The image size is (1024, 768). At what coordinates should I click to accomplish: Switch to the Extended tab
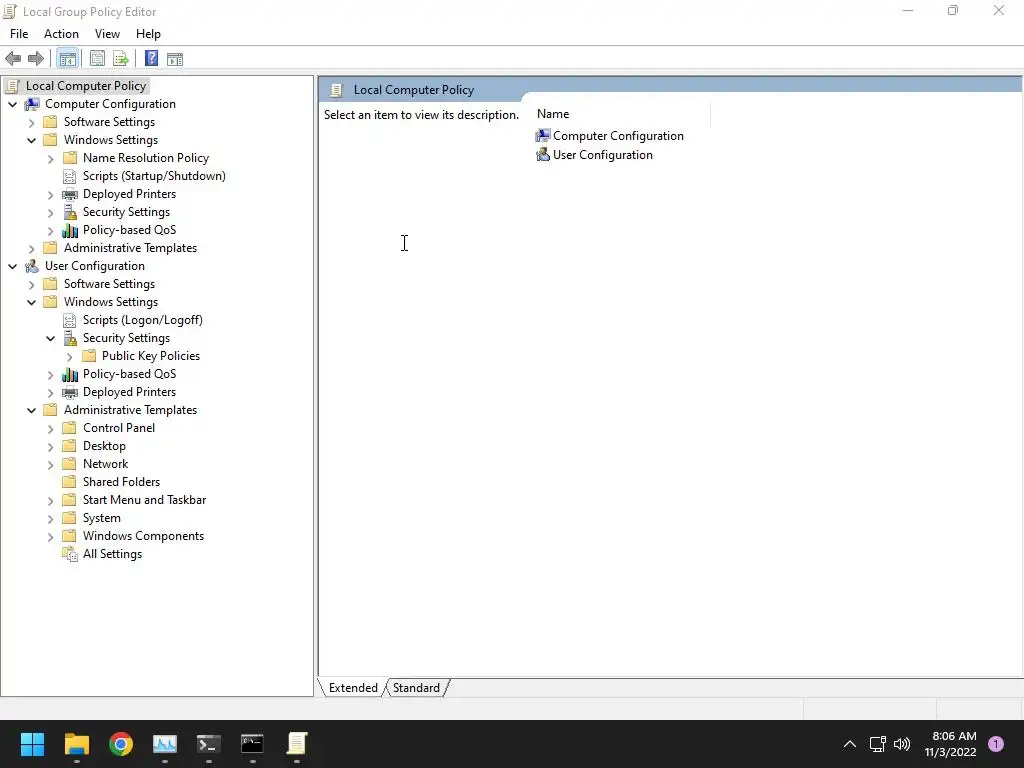click(x=353, y=688)
